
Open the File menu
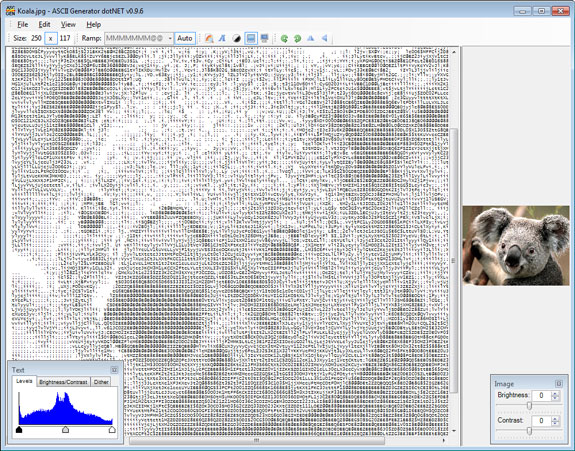(x=23, y=25)
